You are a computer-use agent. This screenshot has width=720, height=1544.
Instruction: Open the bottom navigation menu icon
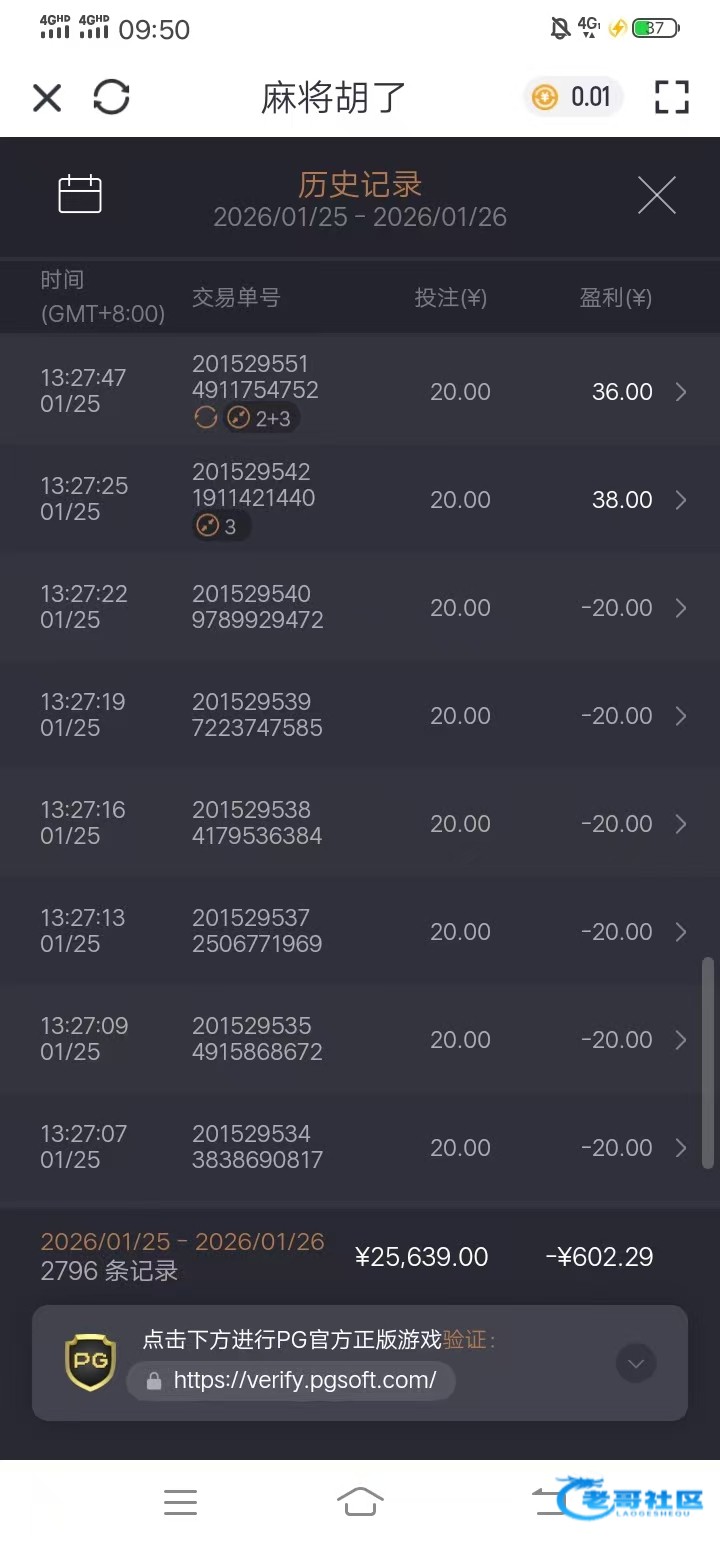pyautogui.click(x=180, y=1501)
